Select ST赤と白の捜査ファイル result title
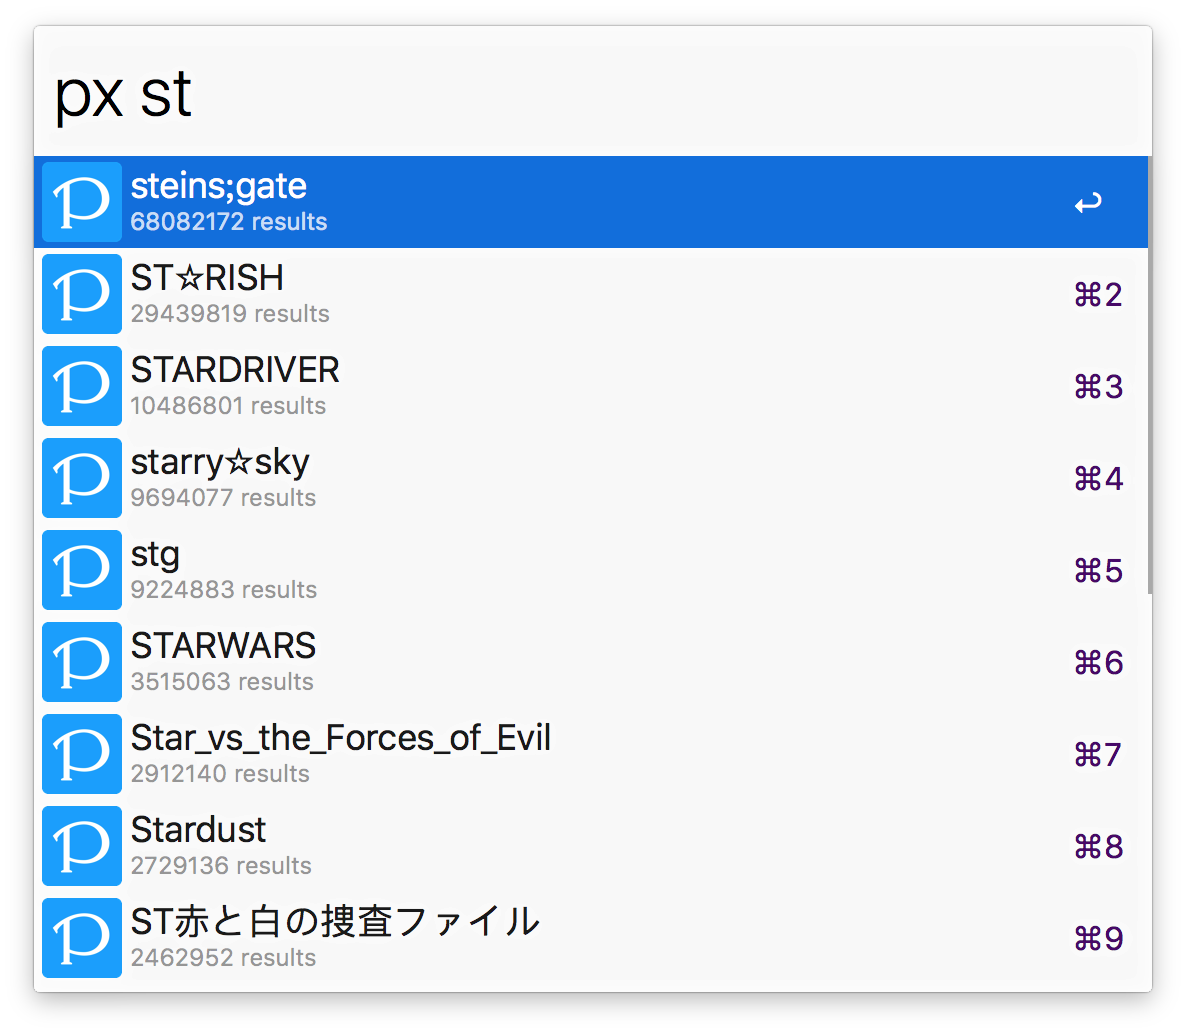1186x1034 pixels. (335, 922)
